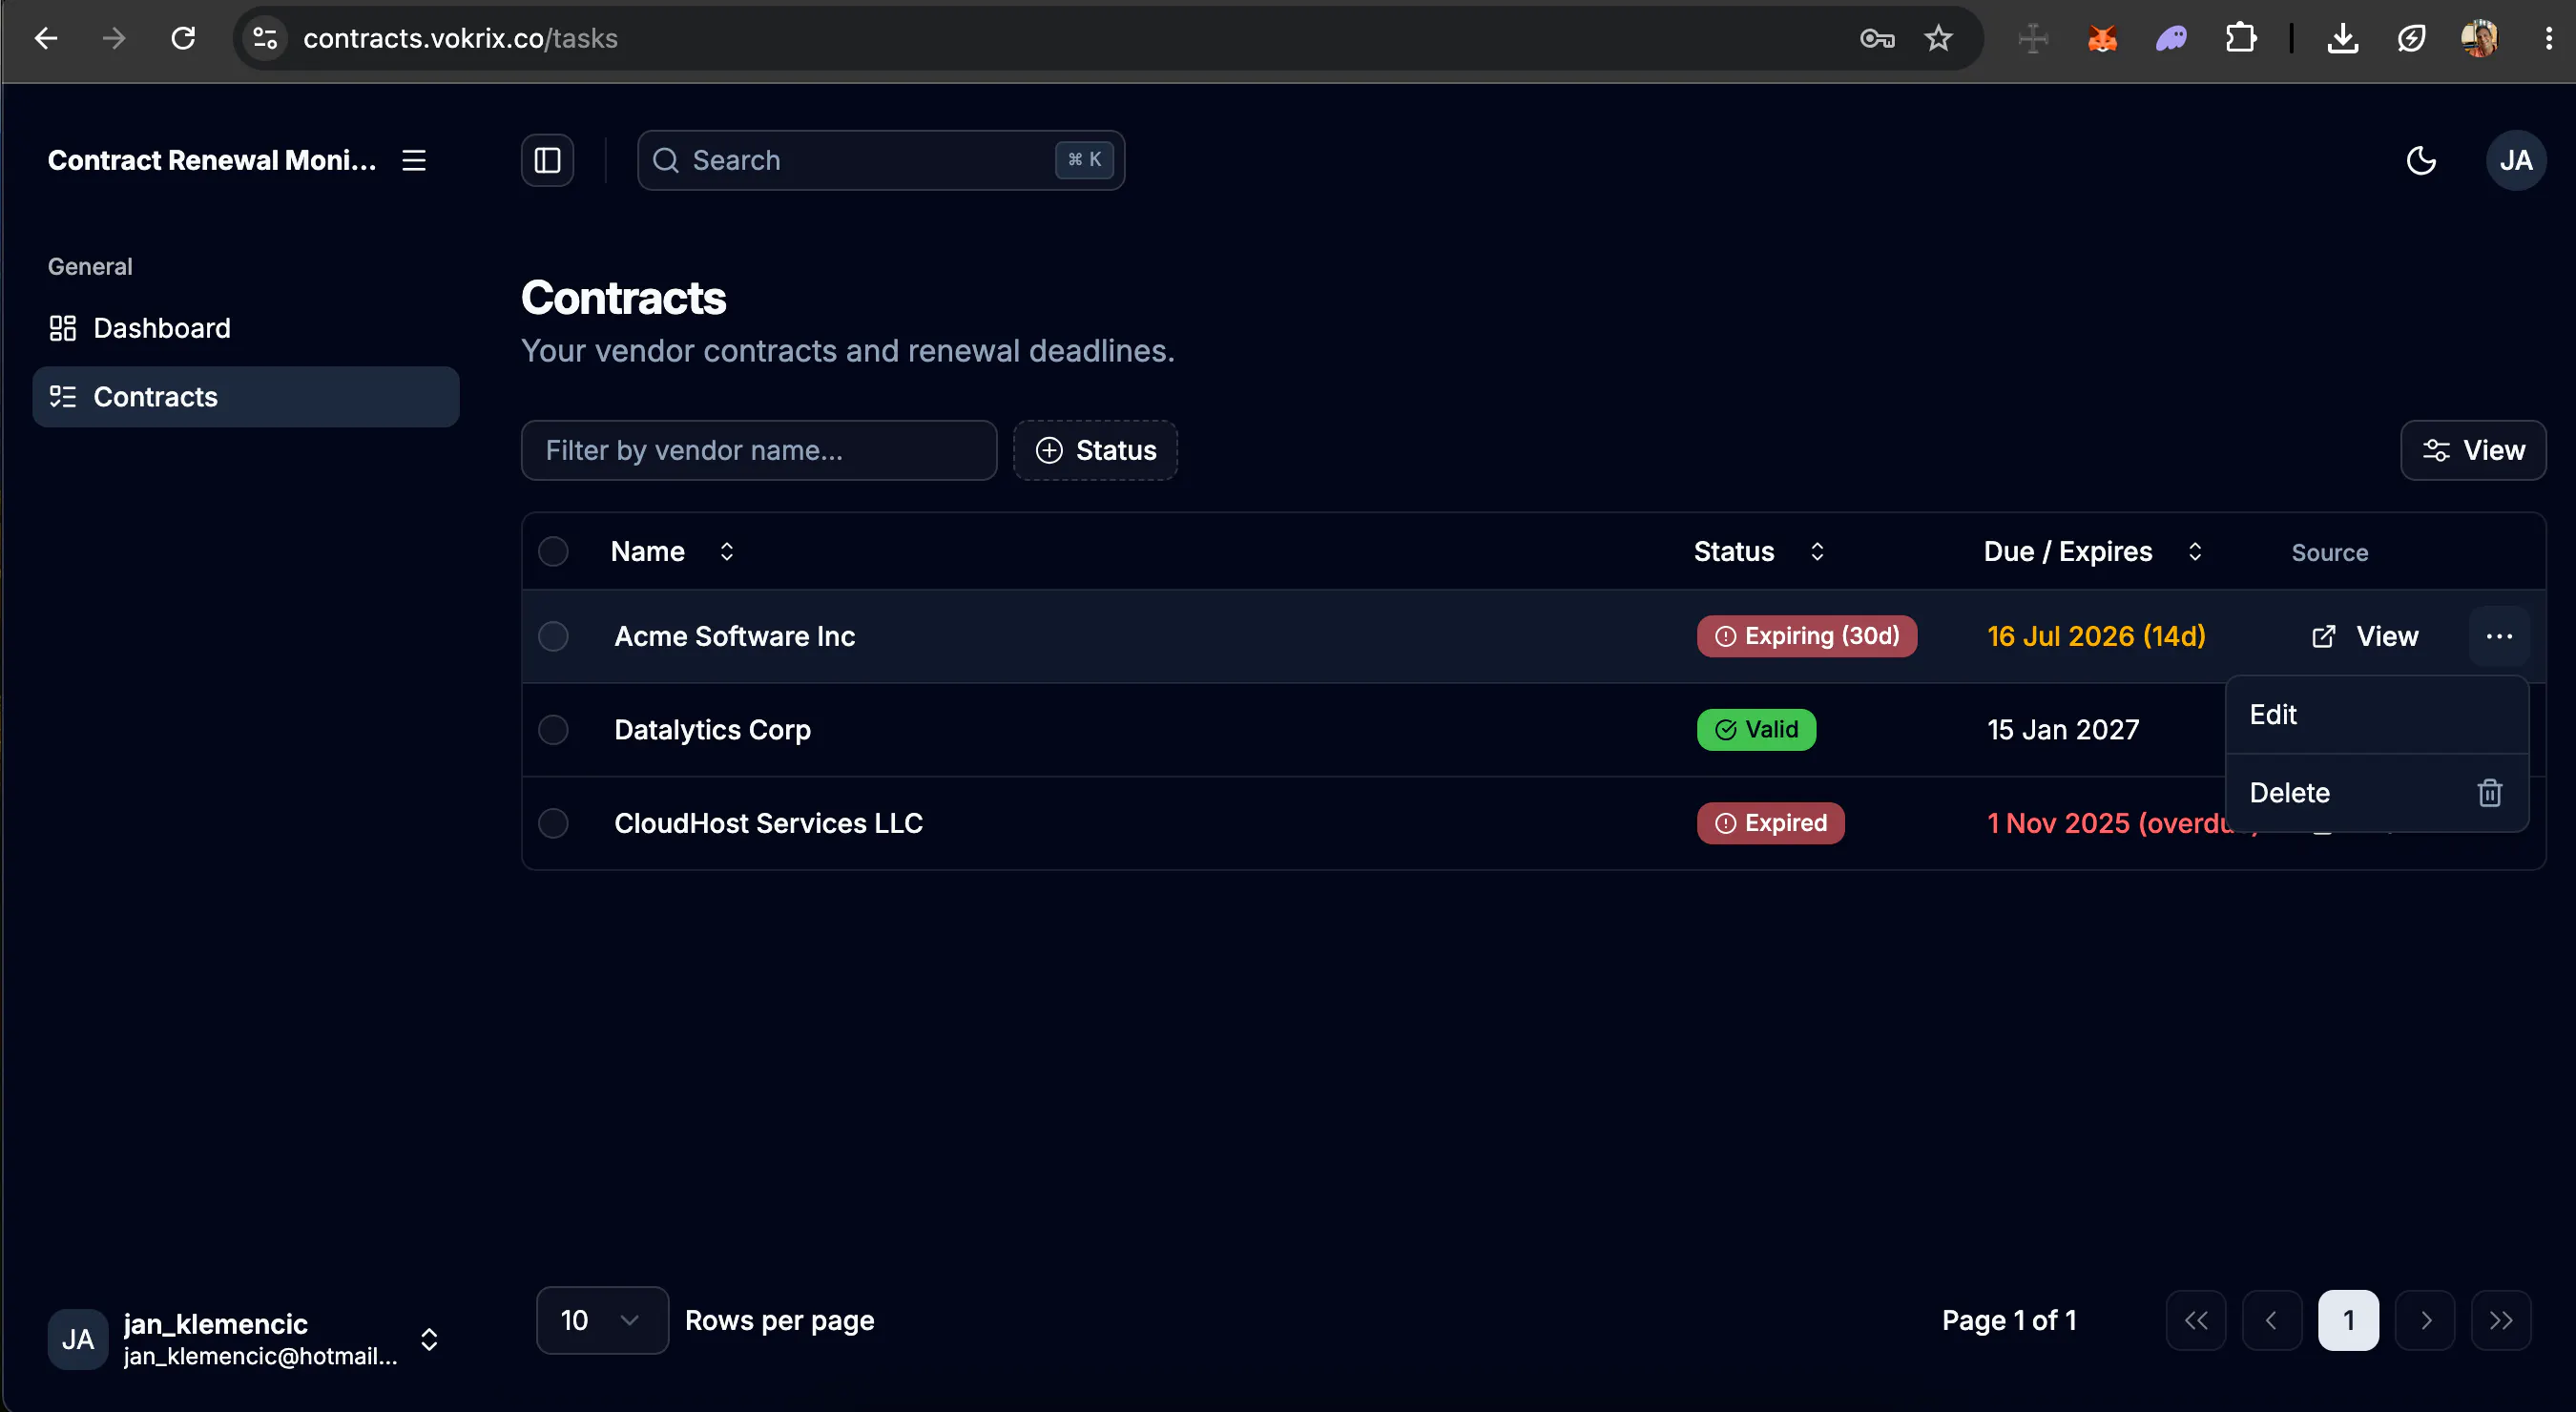The height and width of the screenshot is (1412, 2576).
Task: Sort by the Status column
Action: point(1759,551)
